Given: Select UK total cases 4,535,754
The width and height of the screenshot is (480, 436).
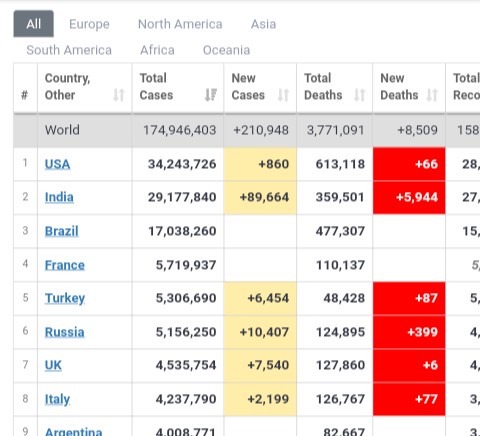Looking at the screenshot, I should pos(186,365).
